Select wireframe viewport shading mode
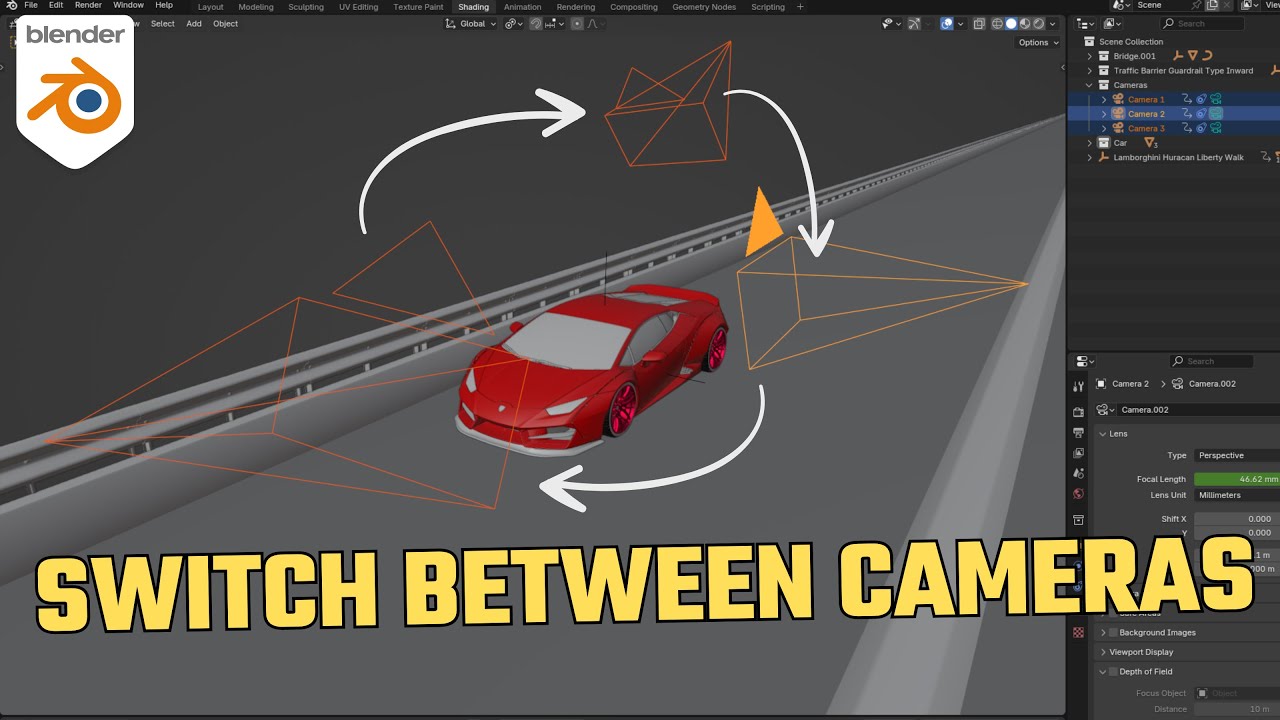 click(x=997, y=23)
